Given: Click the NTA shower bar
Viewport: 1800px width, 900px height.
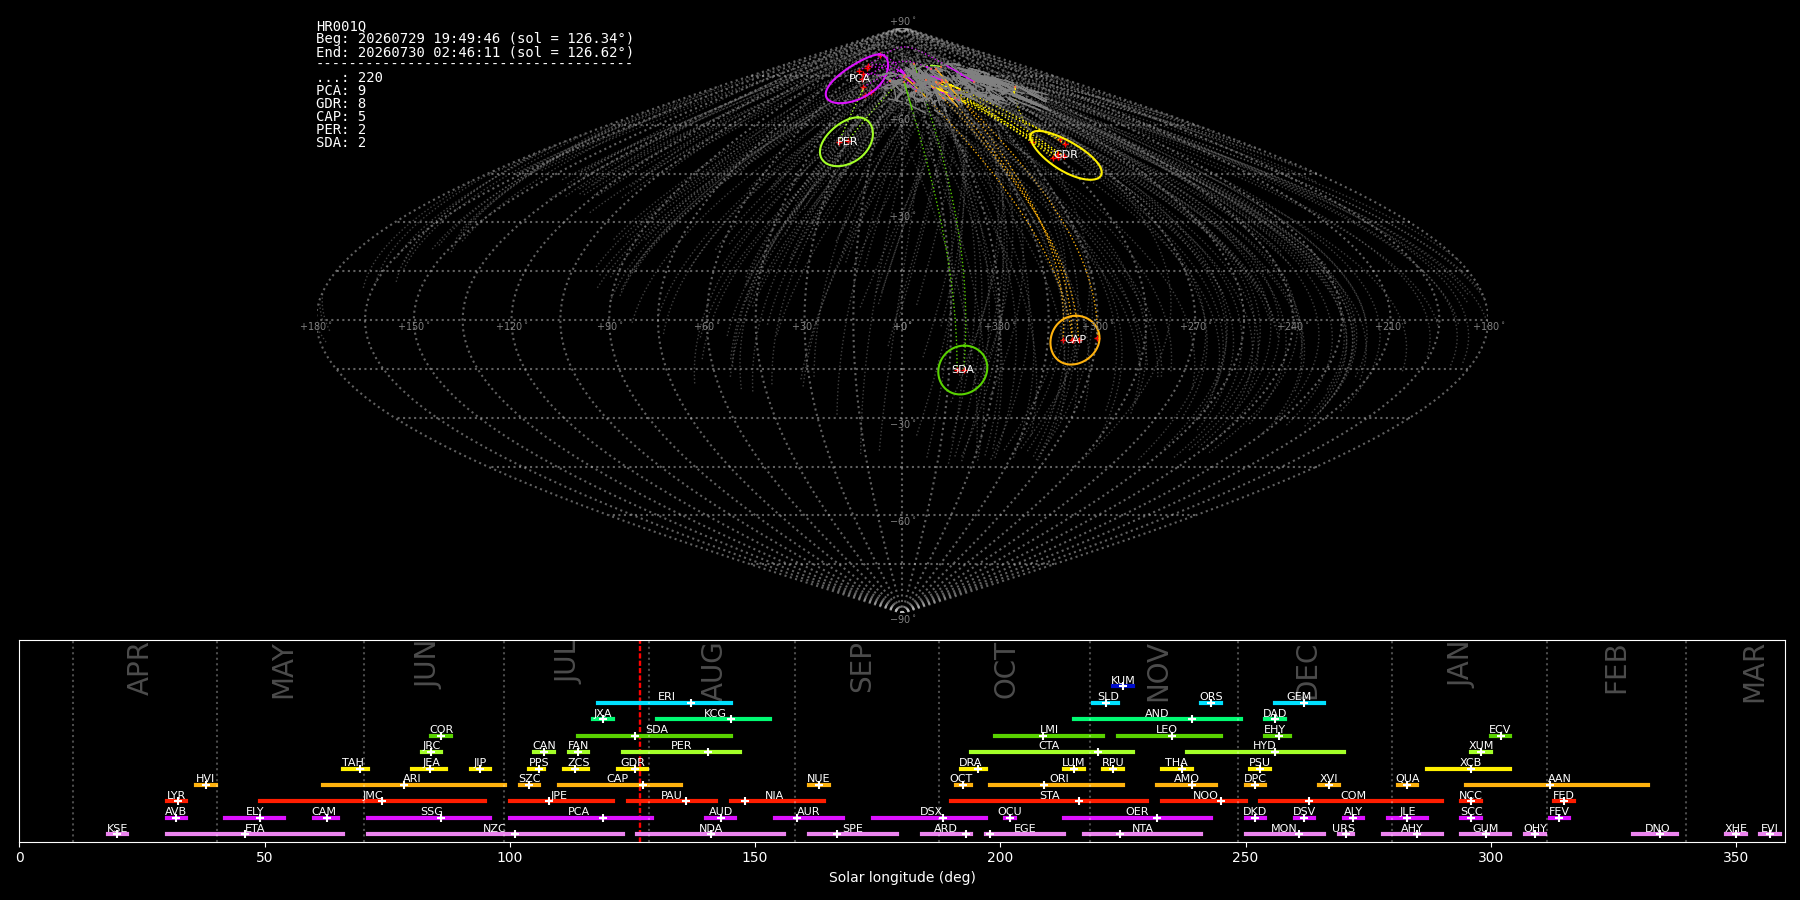Looking at the screenshot, I should pyautogui.click(x=1142, y=834).
